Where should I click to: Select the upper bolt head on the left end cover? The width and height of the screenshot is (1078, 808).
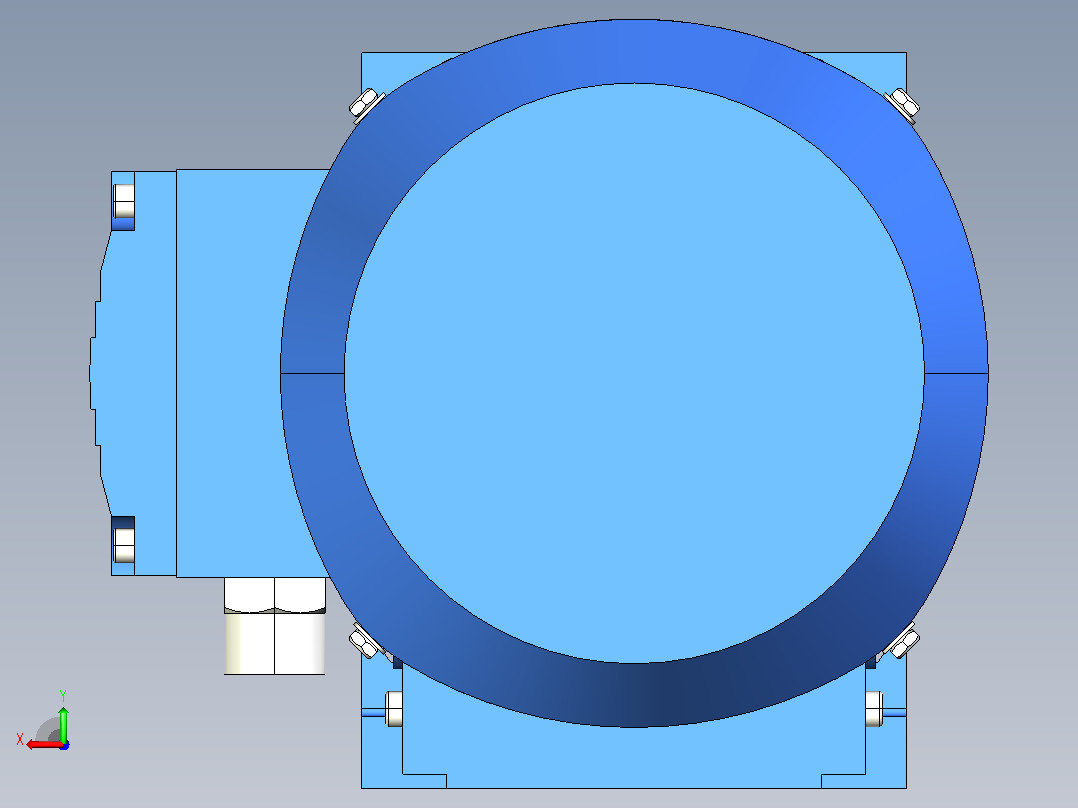(124, 201)
